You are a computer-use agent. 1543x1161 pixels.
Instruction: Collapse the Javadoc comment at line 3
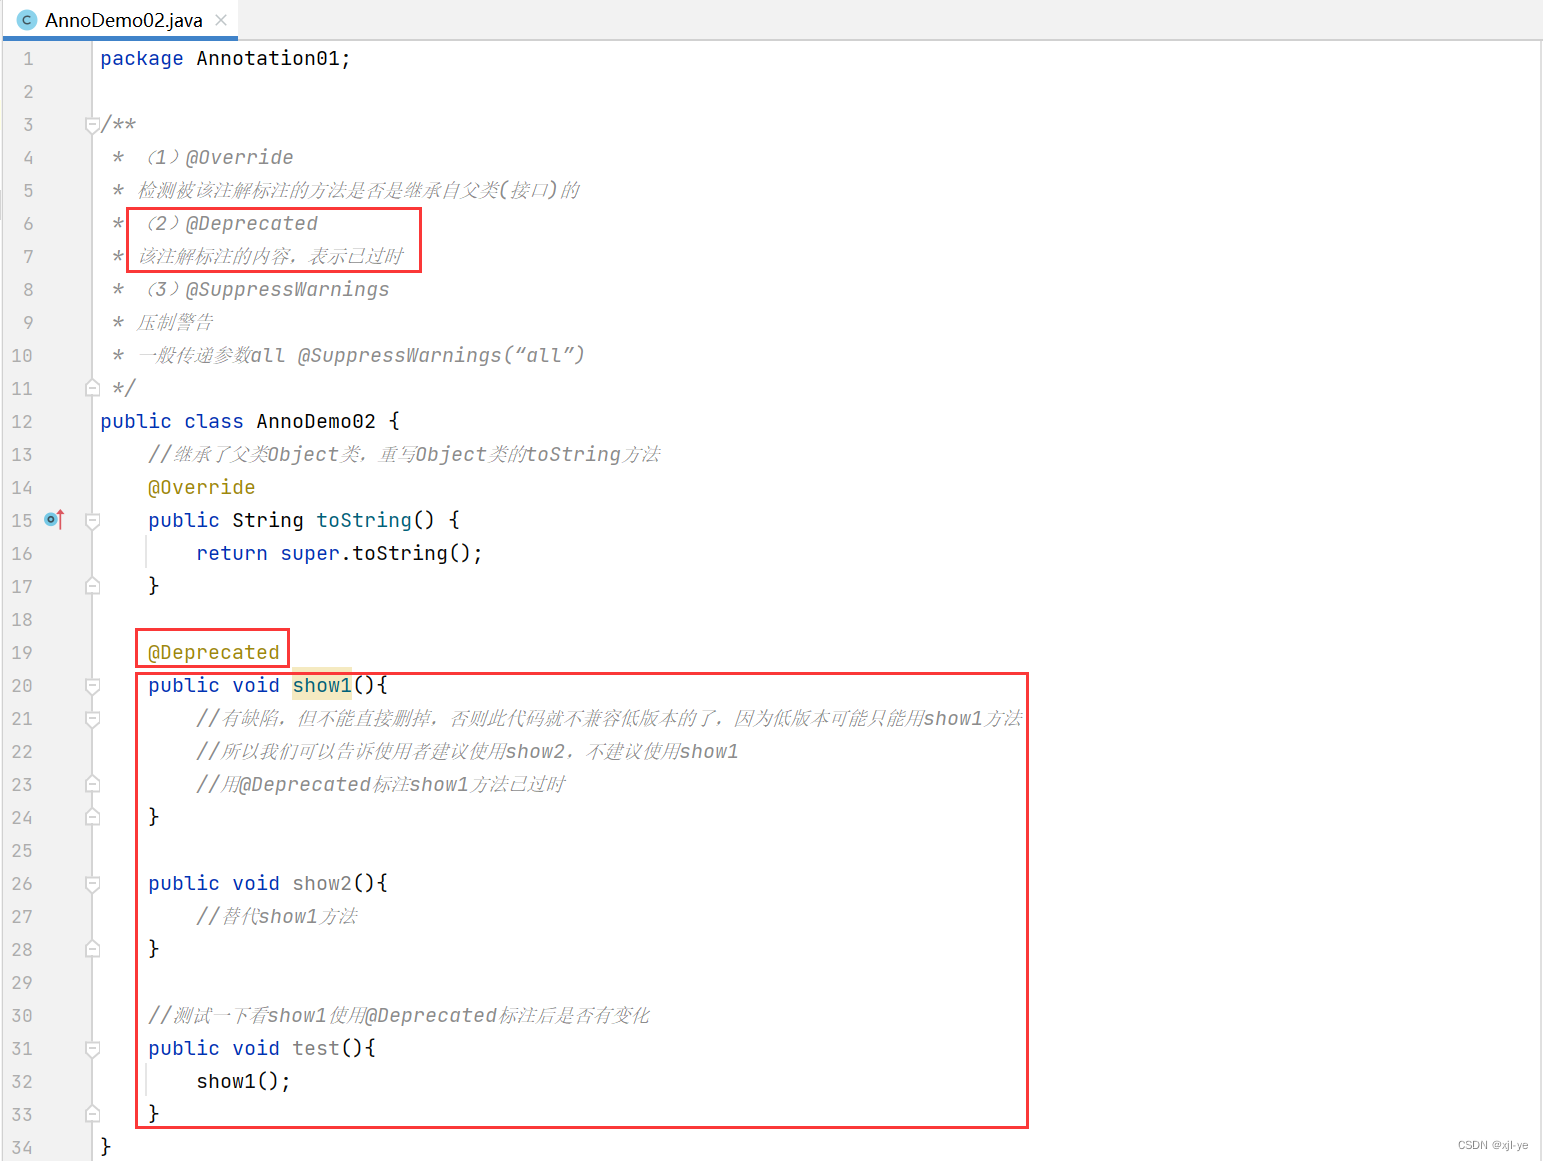pos(92,125)
